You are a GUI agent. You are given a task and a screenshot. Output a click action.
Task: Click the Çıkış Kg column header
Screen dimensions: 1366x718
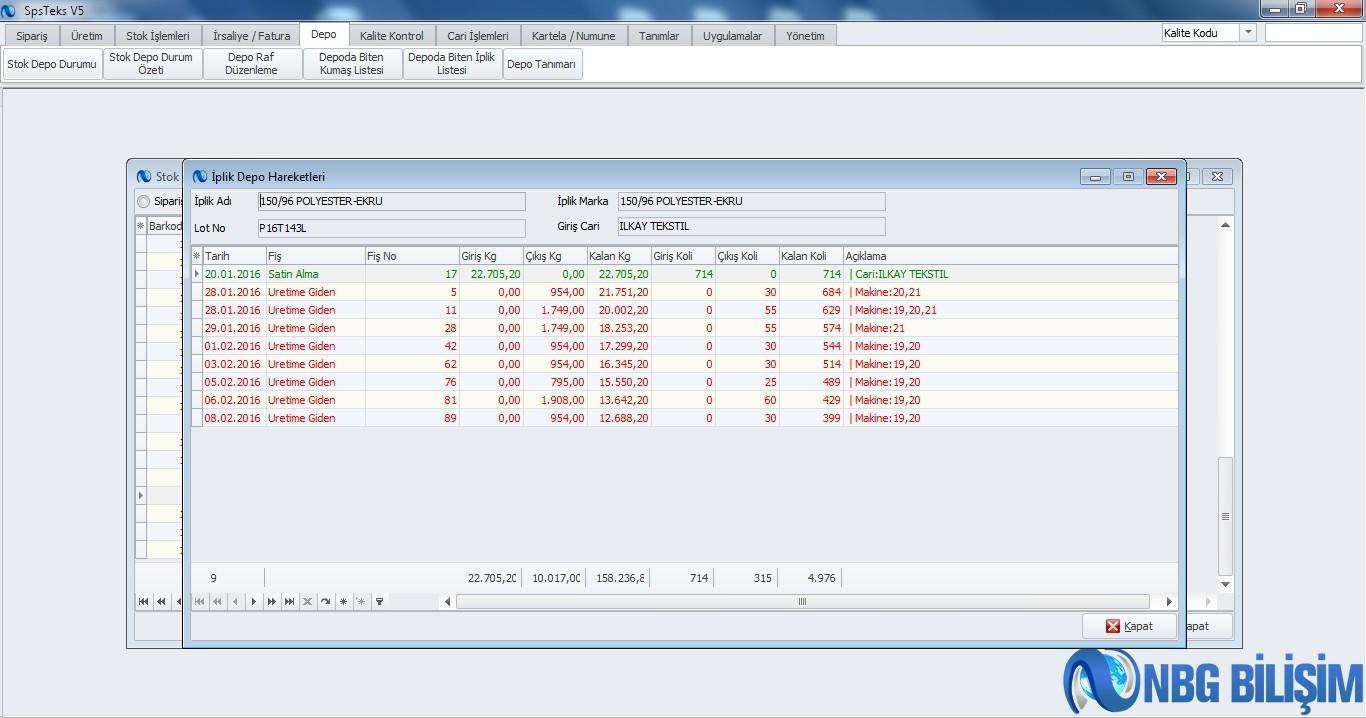point(554,256)
